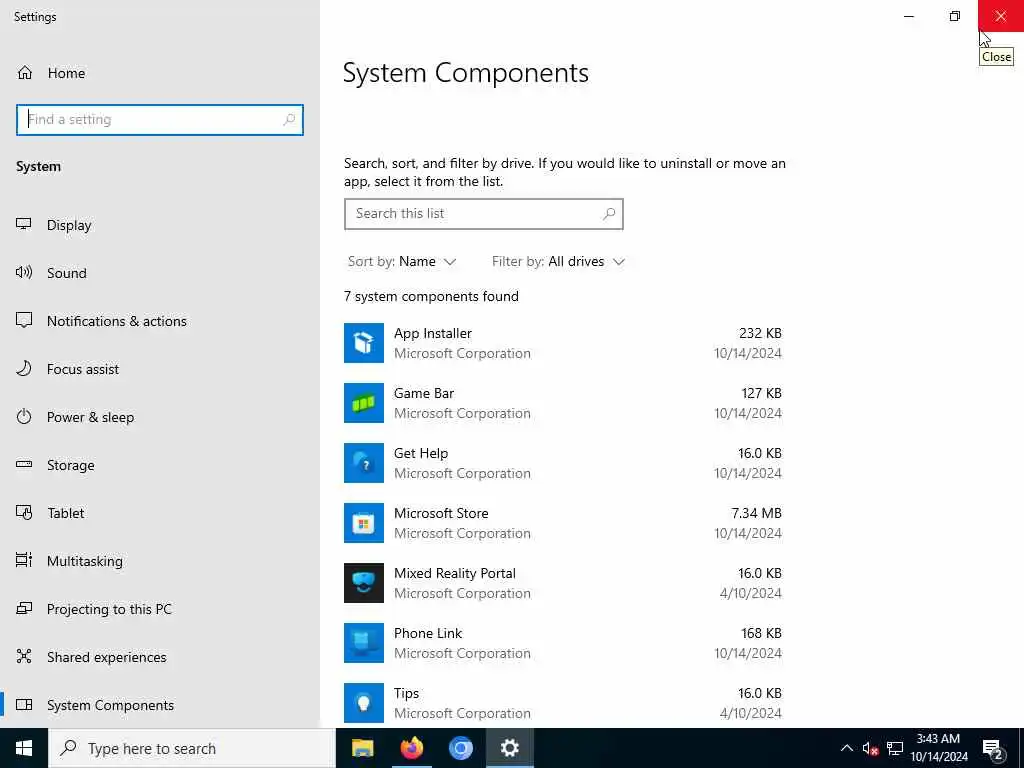Screen dimensions: 1024x768
Task: Open the Sort by Name dropdown
Action: 402,261
